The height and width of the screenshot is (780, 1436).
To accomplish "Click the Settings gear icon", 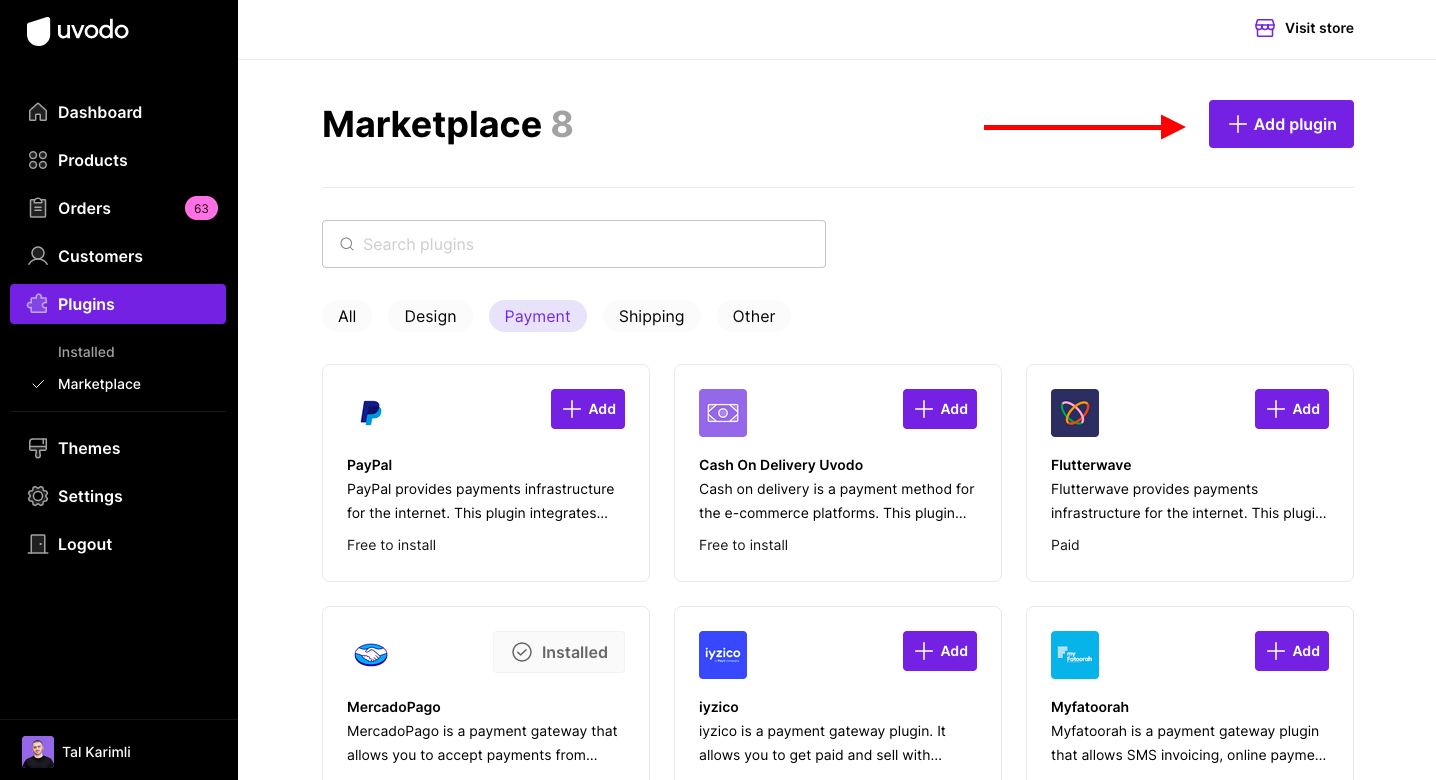I will click(x=38, y=496).
